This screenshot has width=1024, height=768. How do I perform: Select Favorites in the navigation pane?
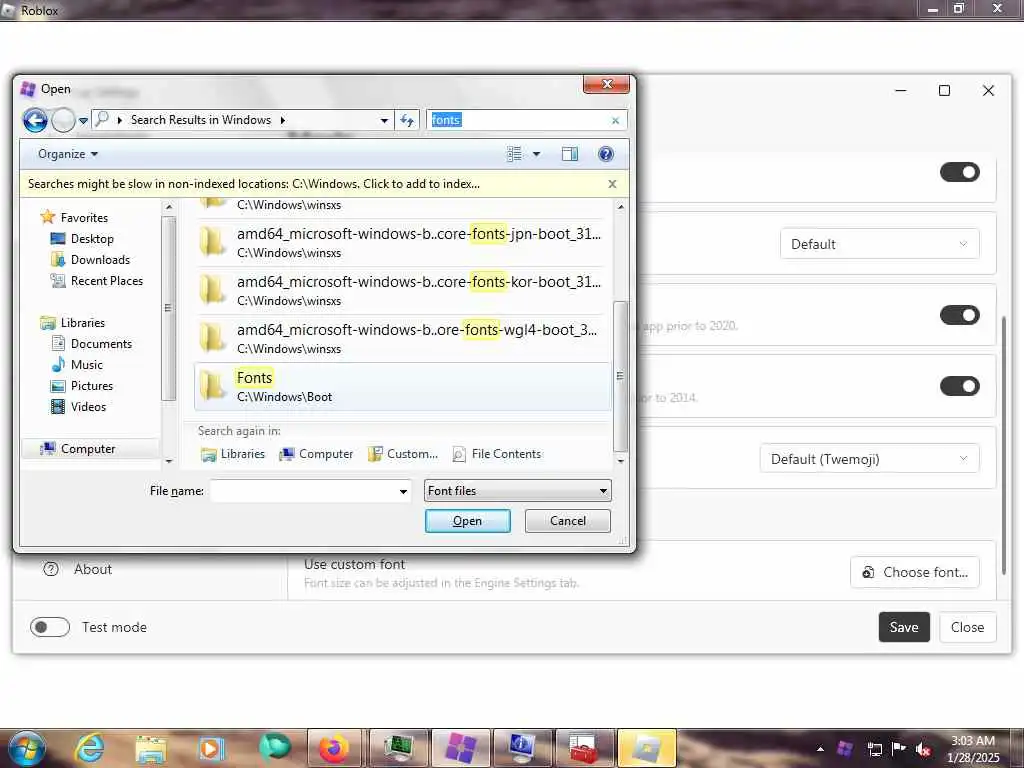coord(84,217)
